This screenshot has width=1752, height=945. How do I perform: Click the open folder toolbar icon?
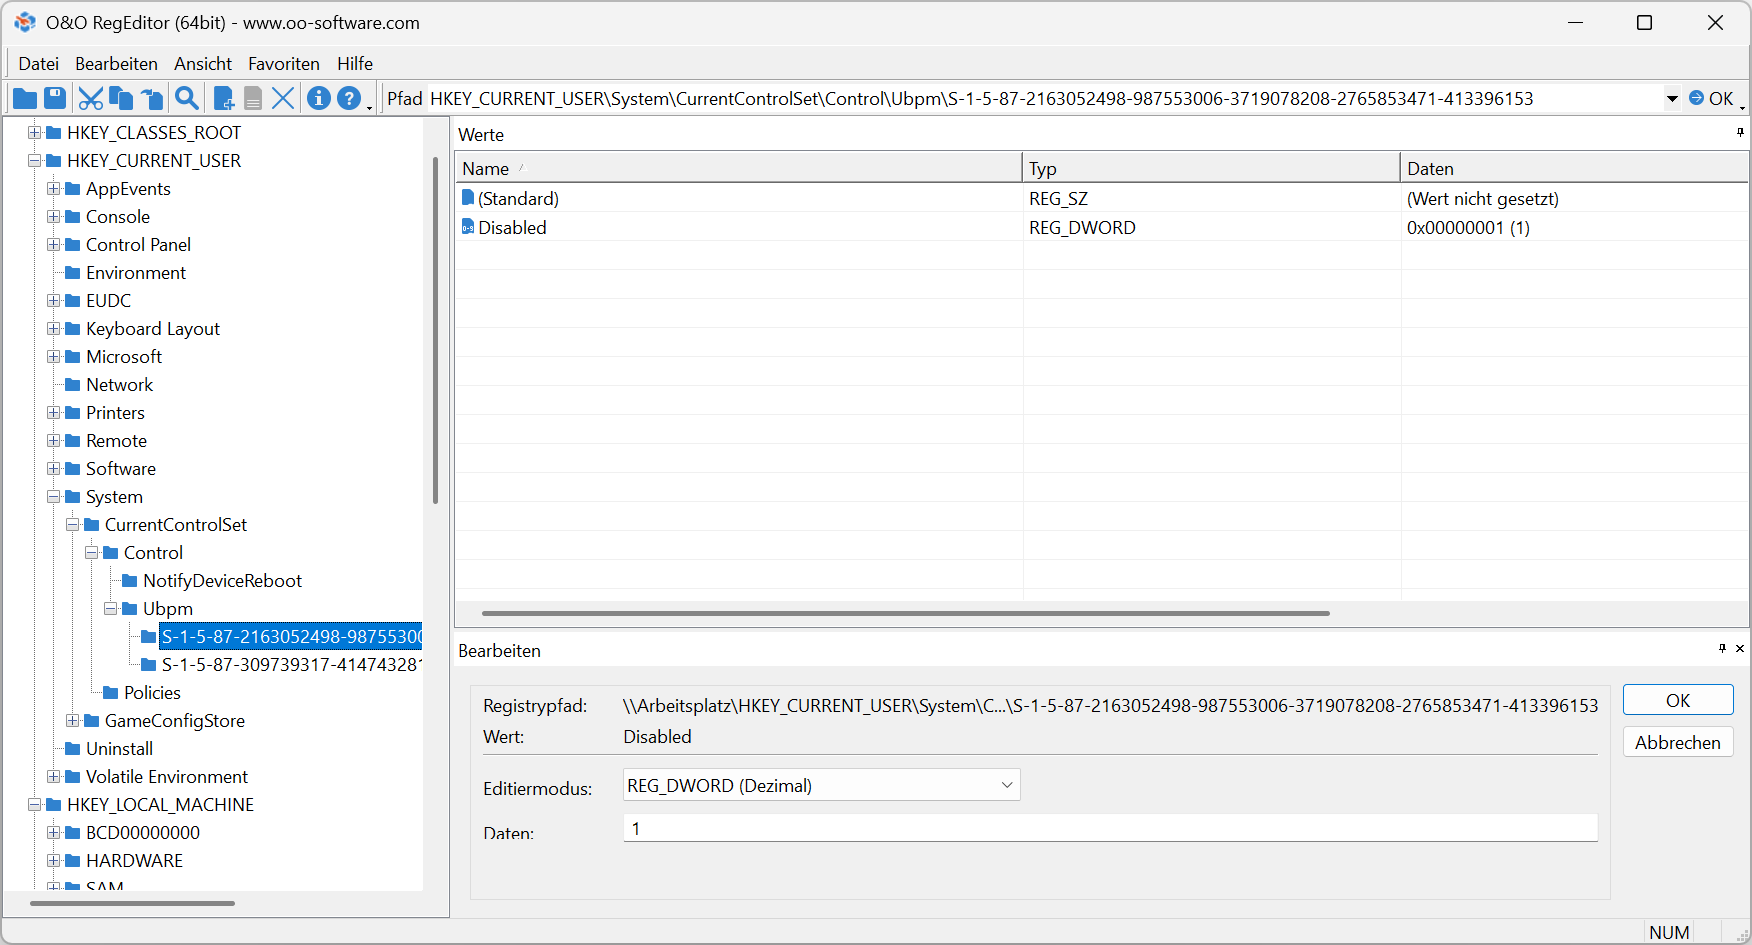click(x=25, y=98)
